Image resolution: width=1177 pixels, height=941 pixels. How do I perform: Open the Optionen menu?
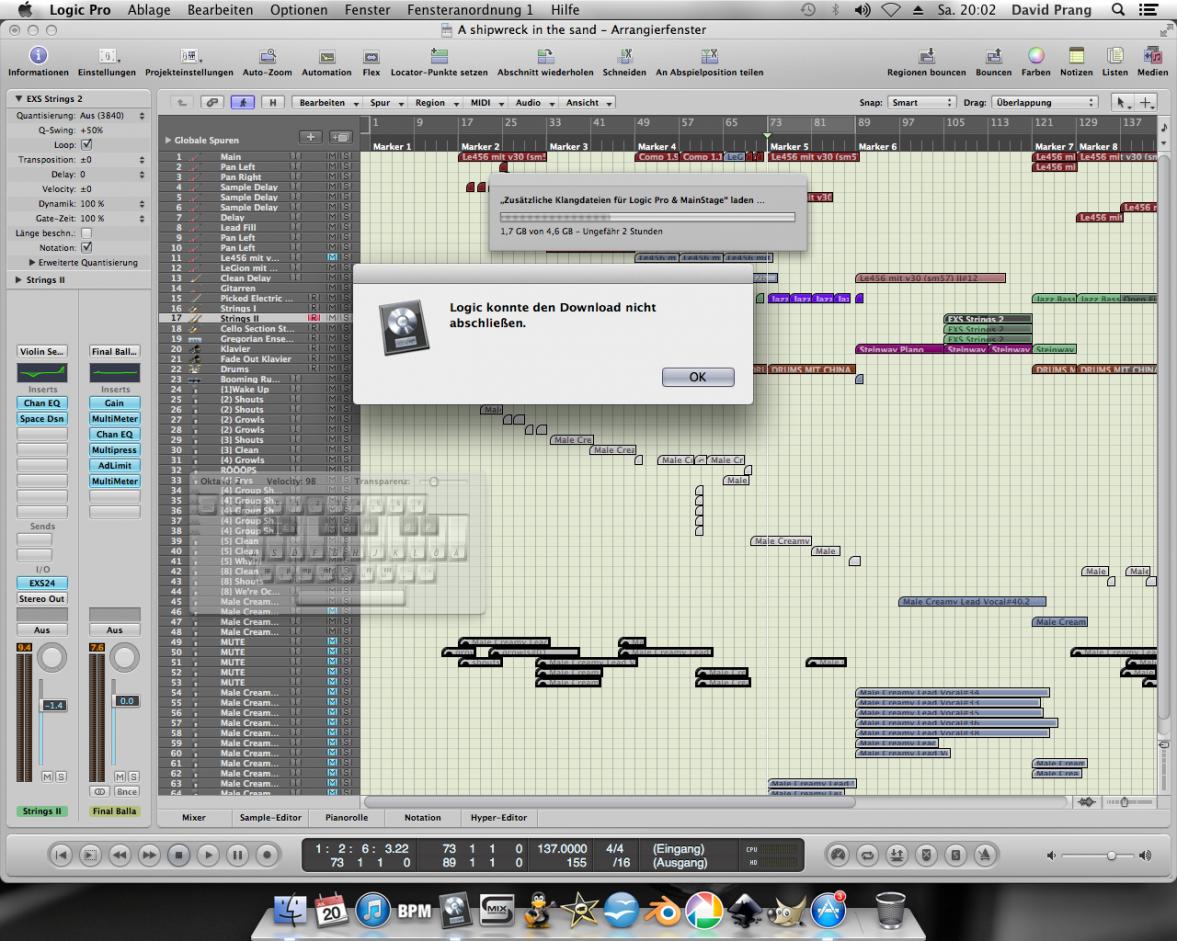(x=299, y=10)
